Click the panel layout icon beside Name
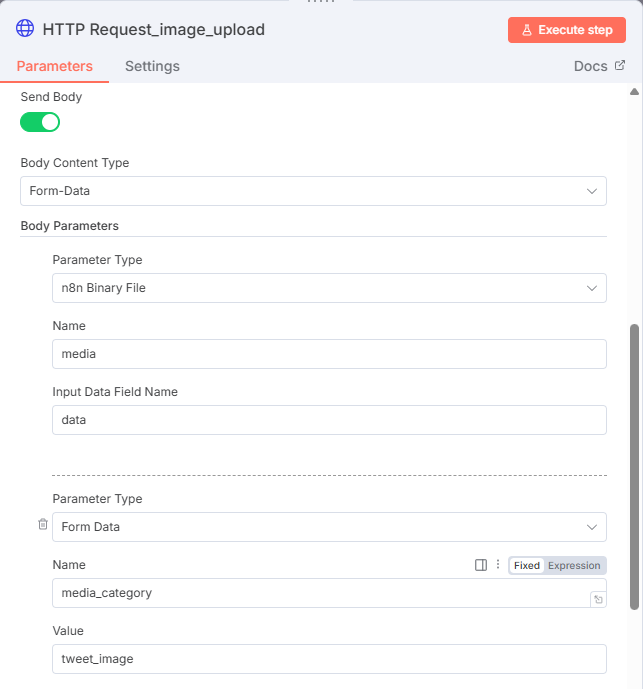Image resolution: width=643 pixels, height=689 pixels. [x=481, y=565]
